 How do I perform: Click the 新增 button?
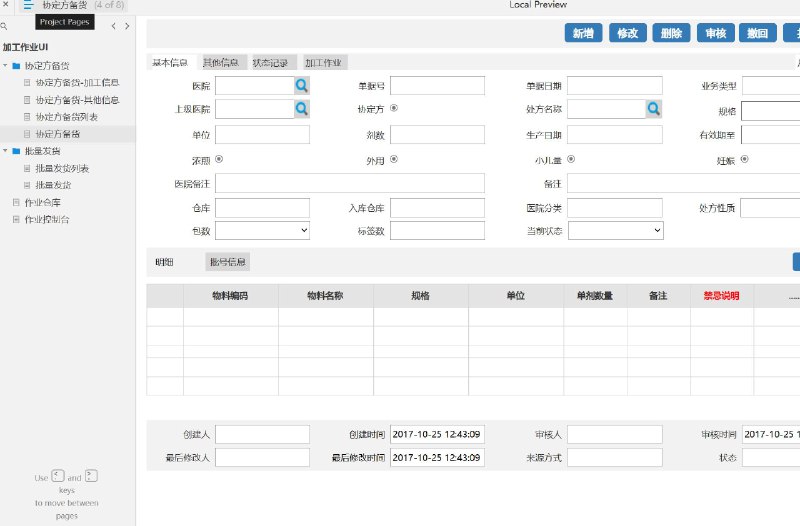point(583,33)
